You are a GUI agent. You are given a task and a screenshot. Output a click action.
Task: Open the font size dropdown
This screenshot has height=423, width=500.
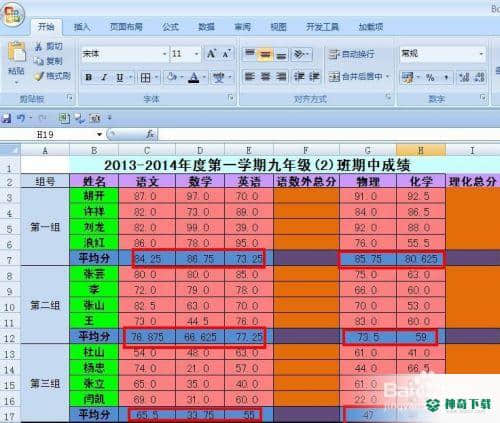pyautogui.click(x=196, y=54)
